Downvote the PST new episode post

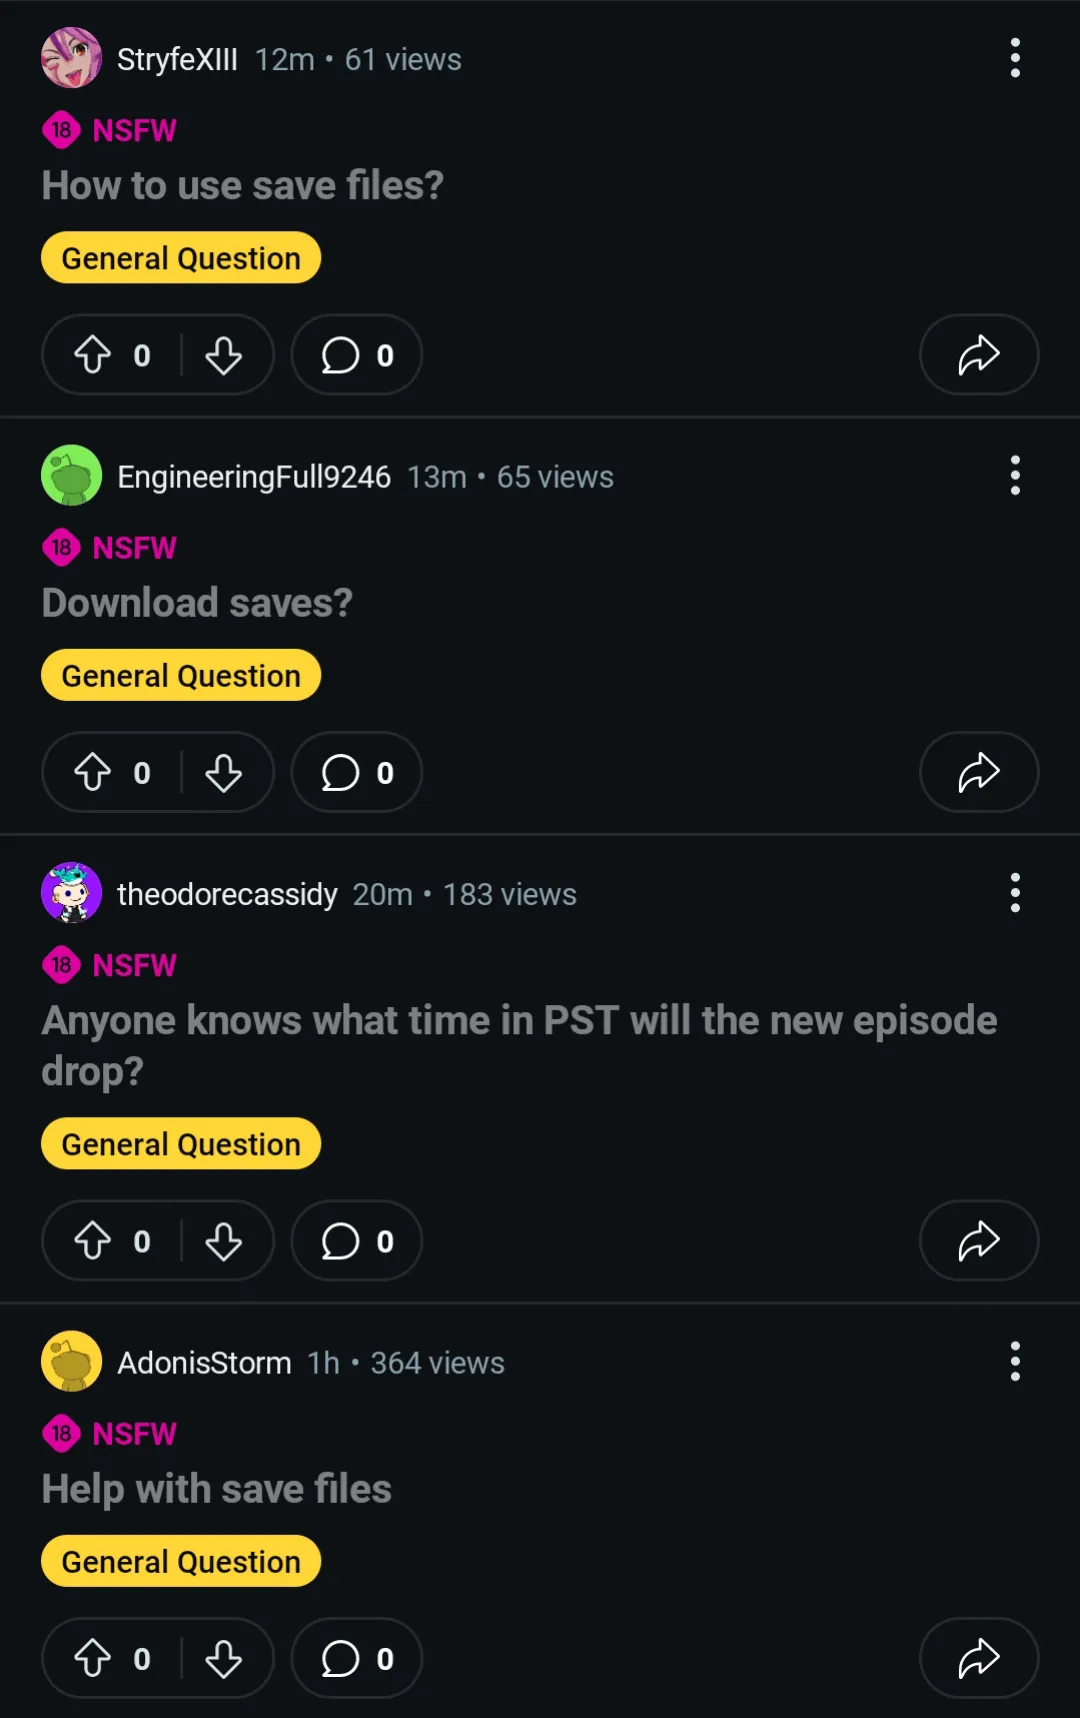[x=223, y=1240]
